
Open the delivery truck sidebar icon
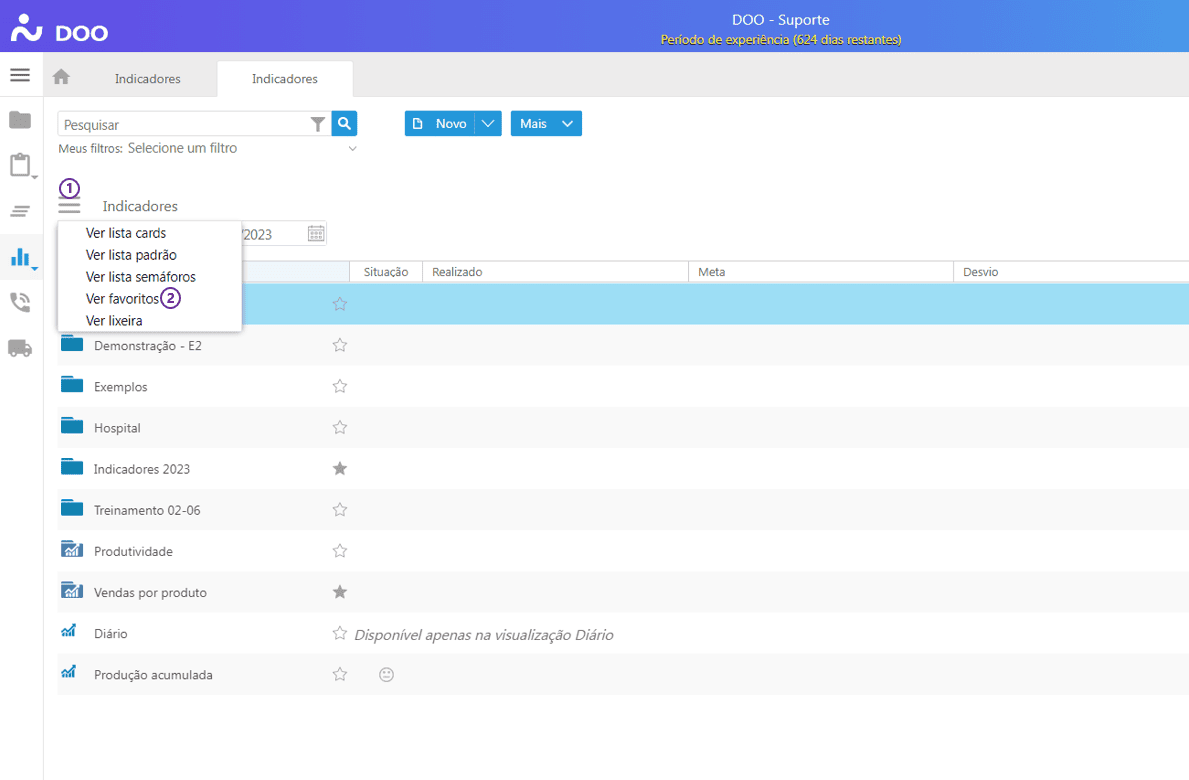pos(20,348)
